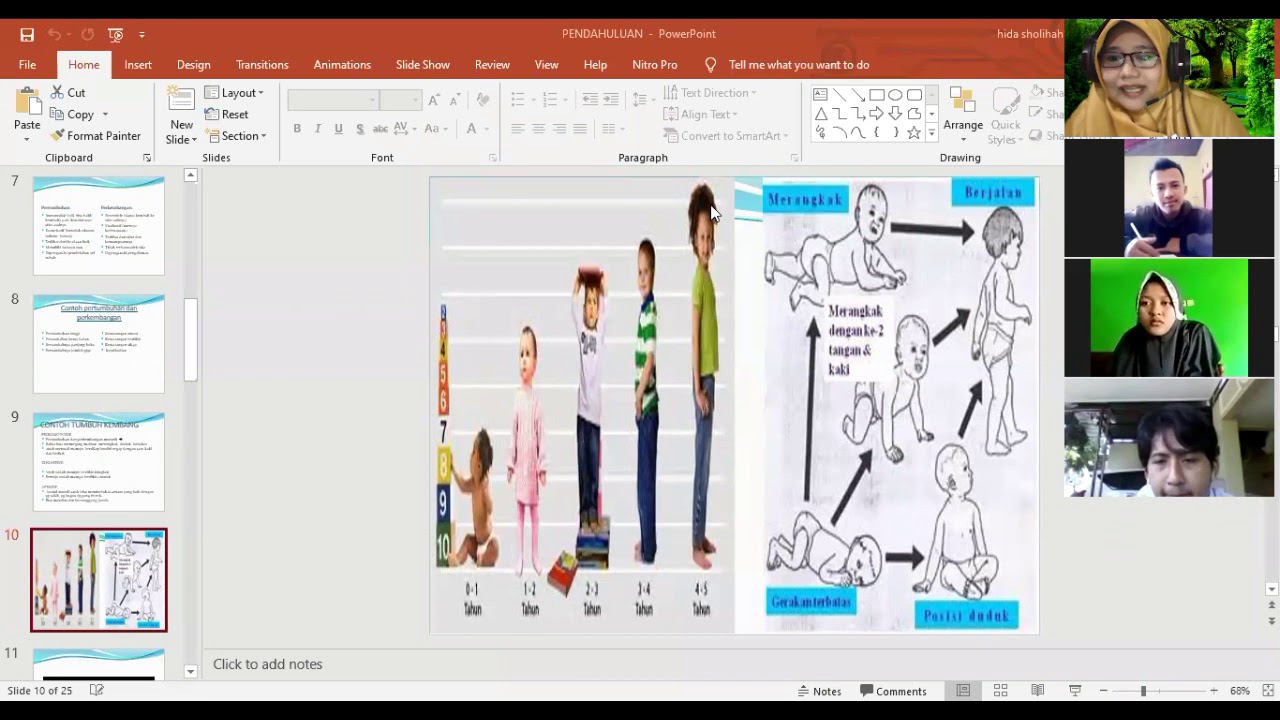This screenshot has width=1280, height=720.
Task: Open the View tab
Action: (x=546, y=64)
